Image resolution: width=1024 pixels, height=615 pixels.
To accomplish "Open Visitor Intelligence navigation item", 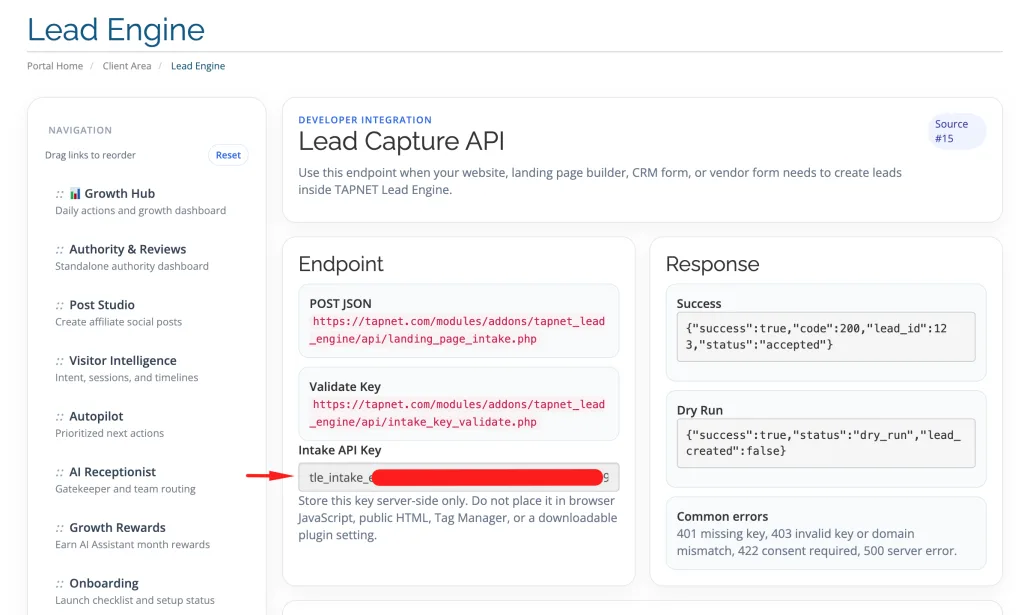I will (x=123, y=360).
